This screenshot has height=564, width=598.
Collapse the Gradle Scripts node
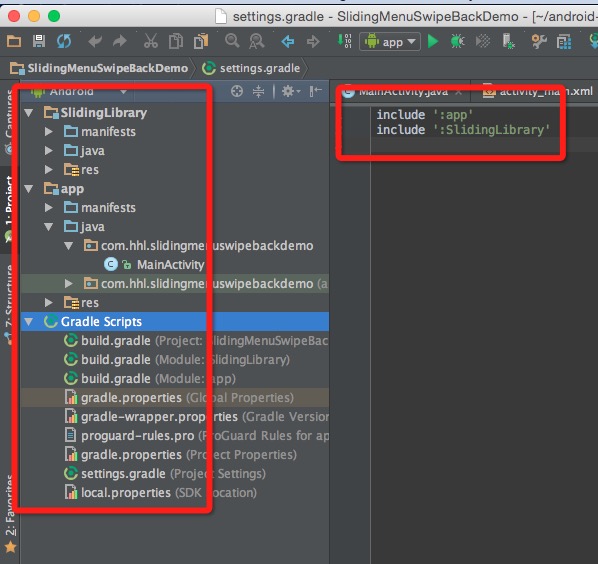pyautogui.click(x=29, y=321)
